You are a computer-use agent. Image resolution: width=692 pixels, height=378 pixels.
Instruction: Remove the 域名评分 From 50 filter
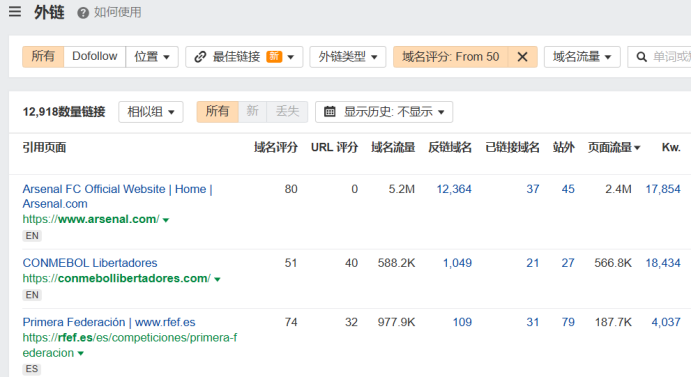(x=523, y=57)
